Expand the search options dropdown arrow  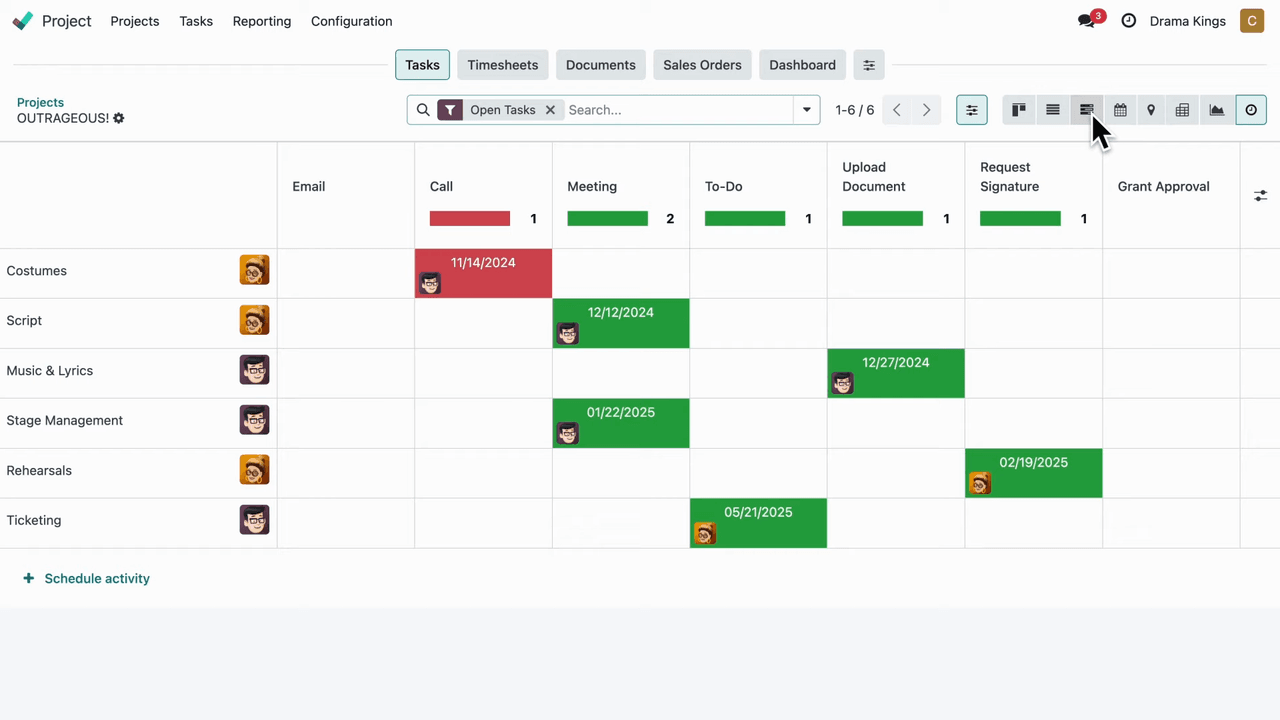coord(806,110)
